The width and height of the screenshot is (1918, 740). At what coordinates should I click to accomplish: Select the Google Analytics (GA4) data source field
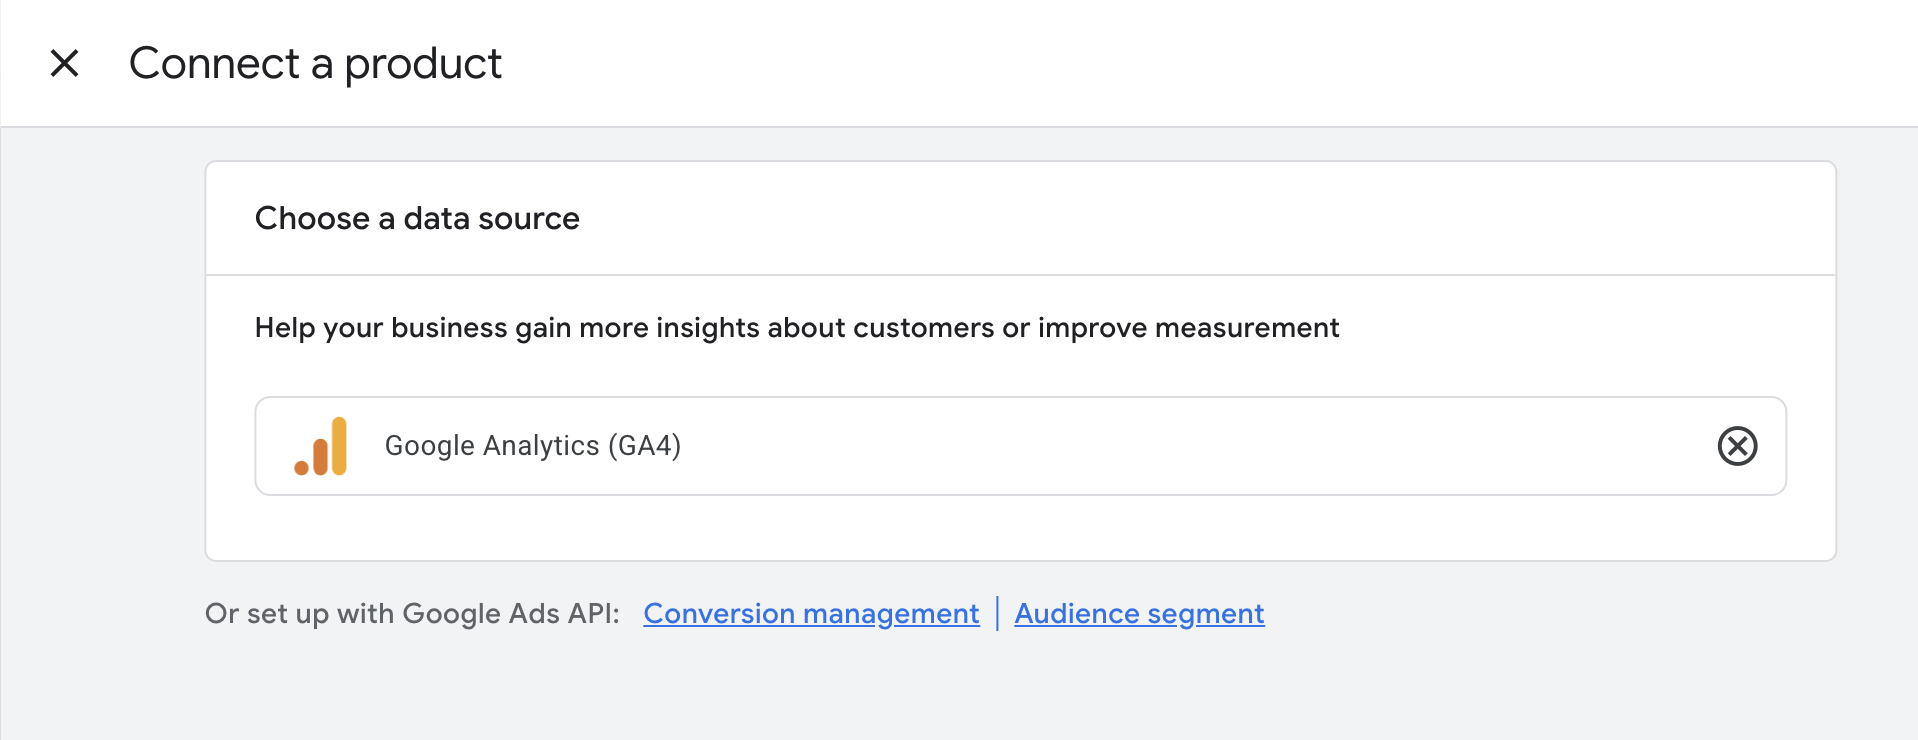point(1020,446)
